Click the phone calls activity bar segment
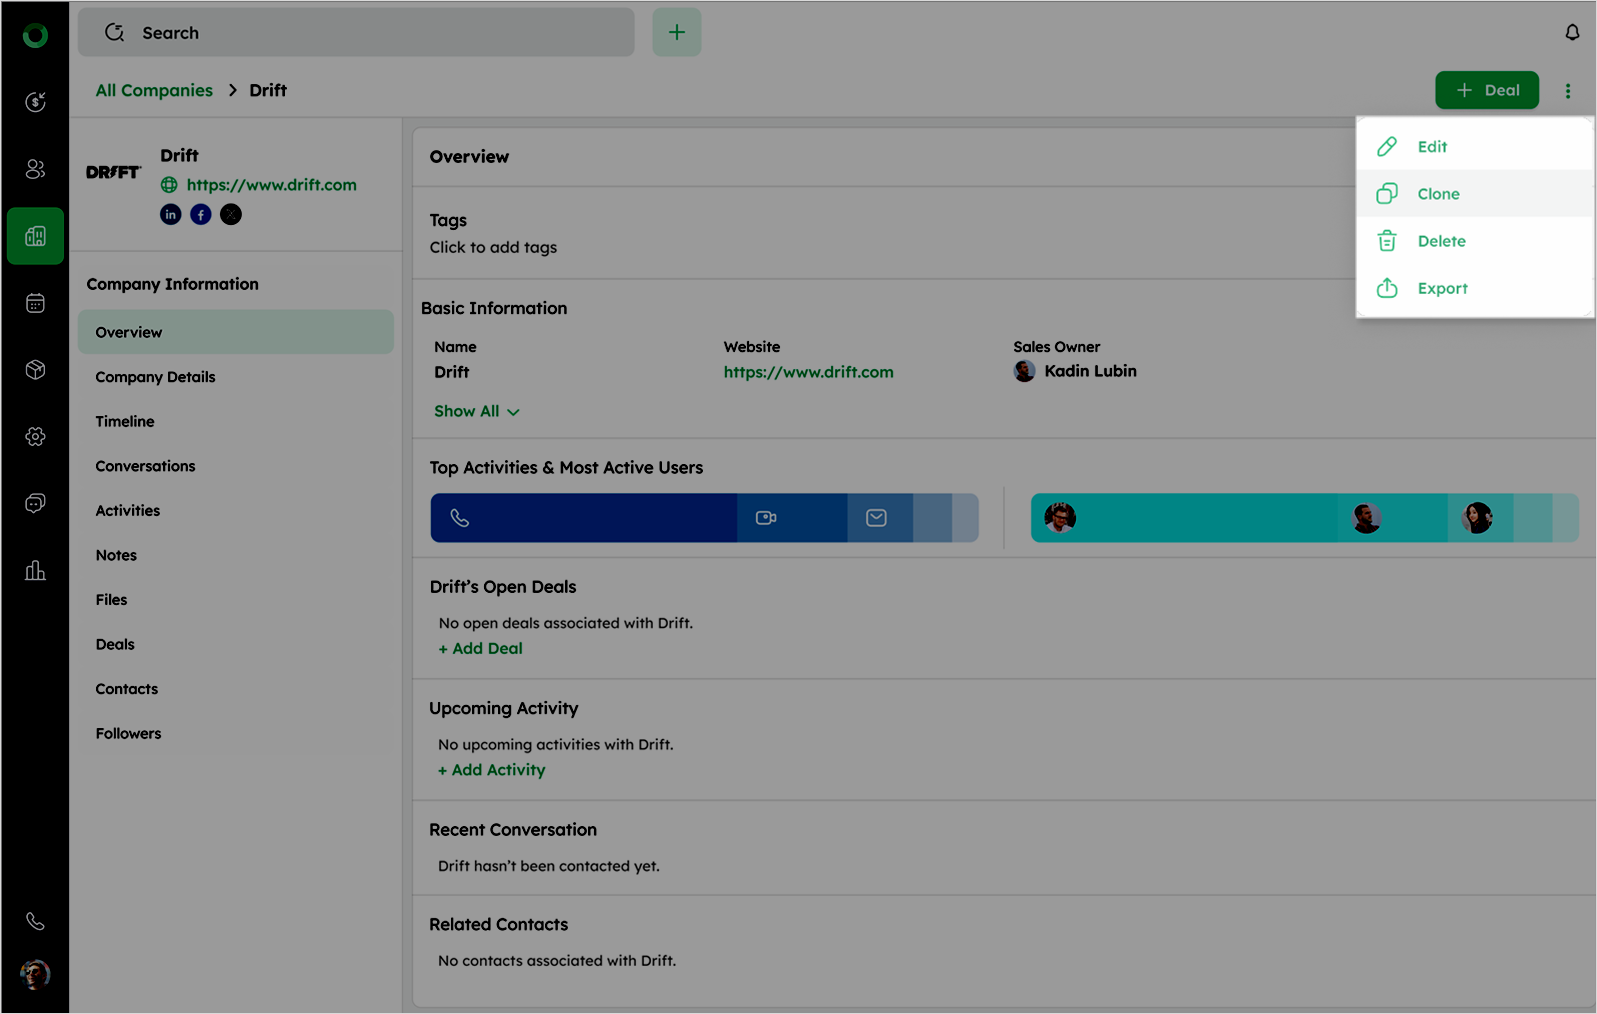The image size is (1597, 1014). 583,518
